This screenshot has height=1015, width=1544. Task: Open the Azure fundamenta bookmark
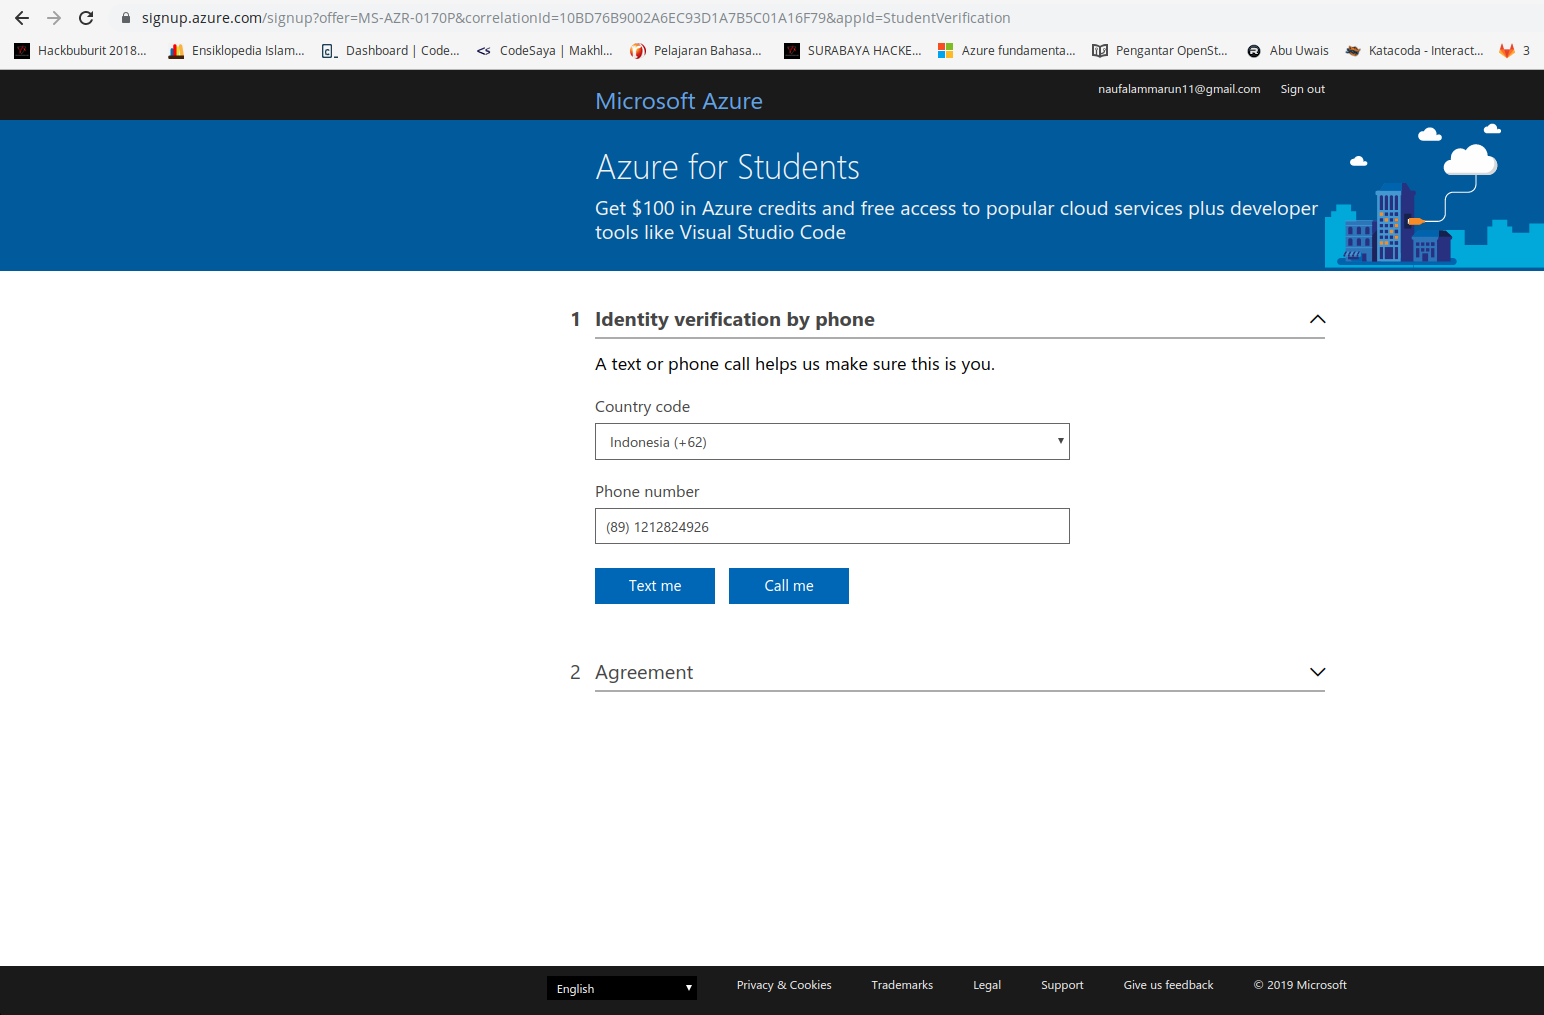1006,51
